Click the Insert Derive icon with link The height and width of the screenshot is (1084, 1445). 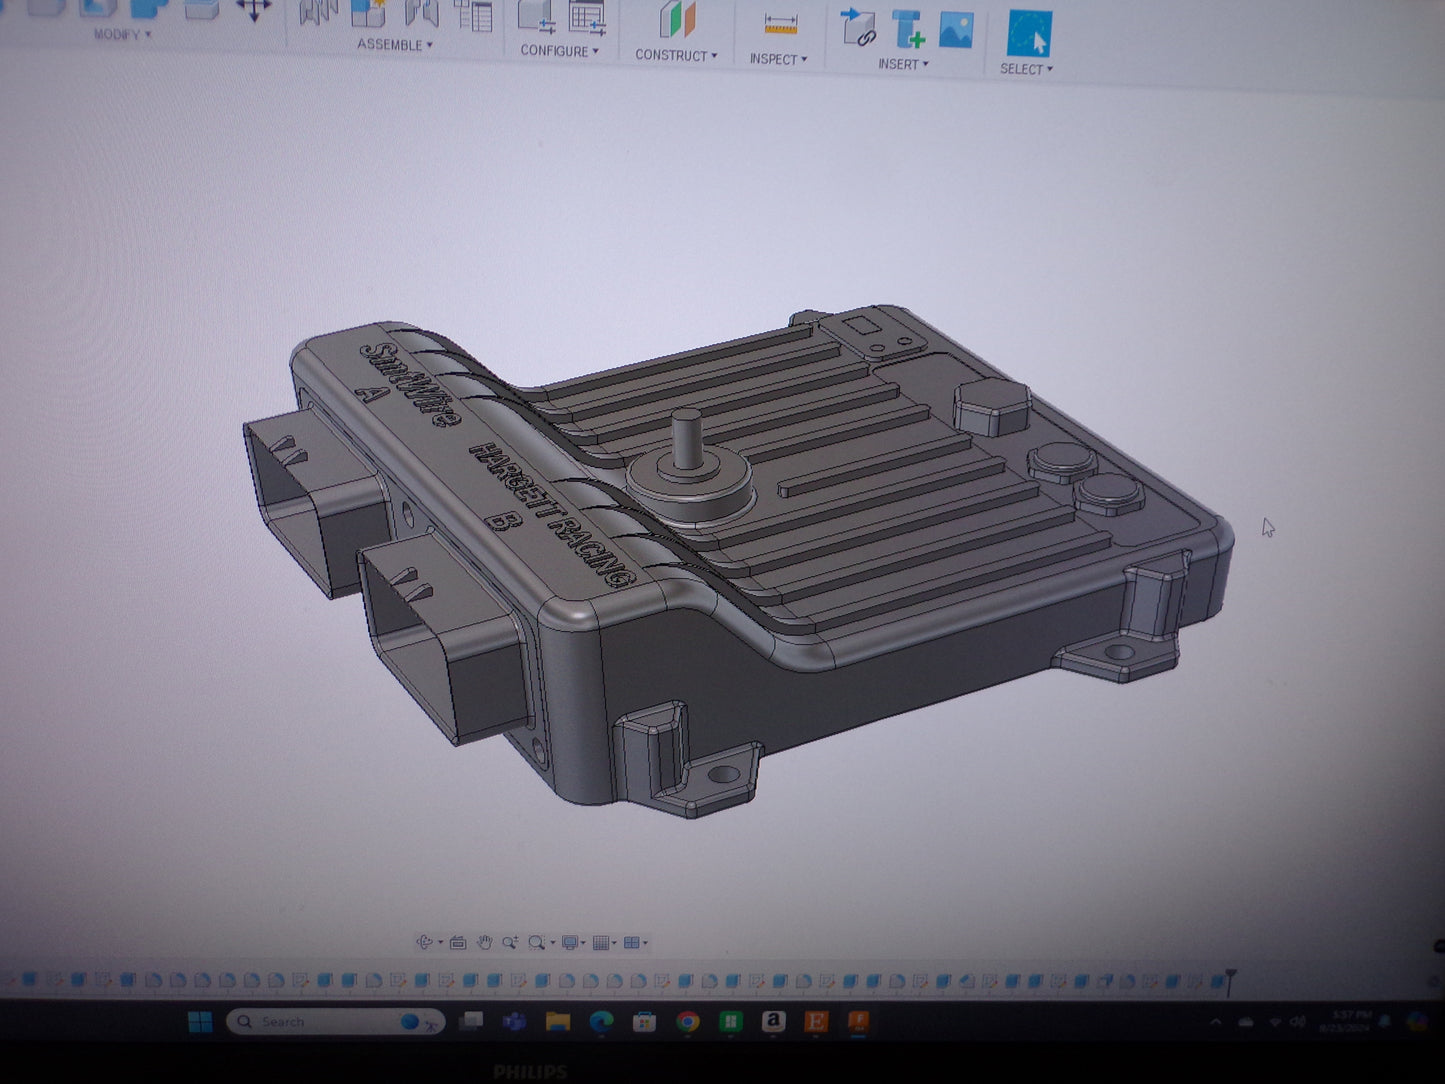tap(858, 27)
